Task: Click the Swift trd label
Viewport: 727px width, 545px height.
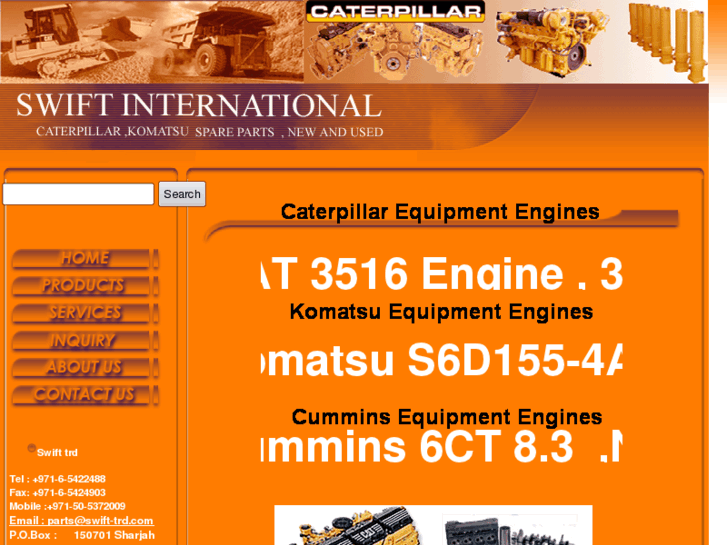Action: [x=57, y=453]
